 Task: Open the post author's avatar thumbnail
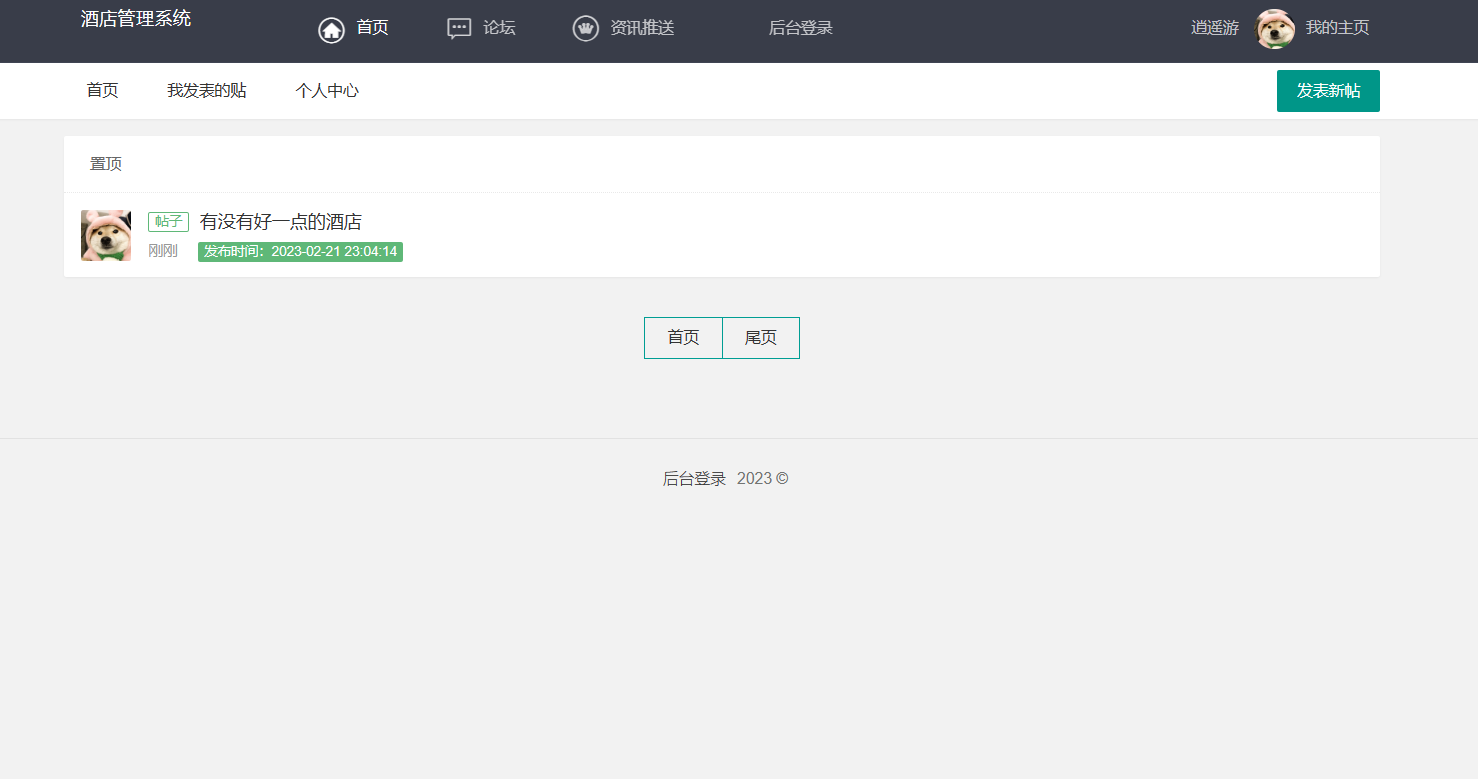(106, 236)
